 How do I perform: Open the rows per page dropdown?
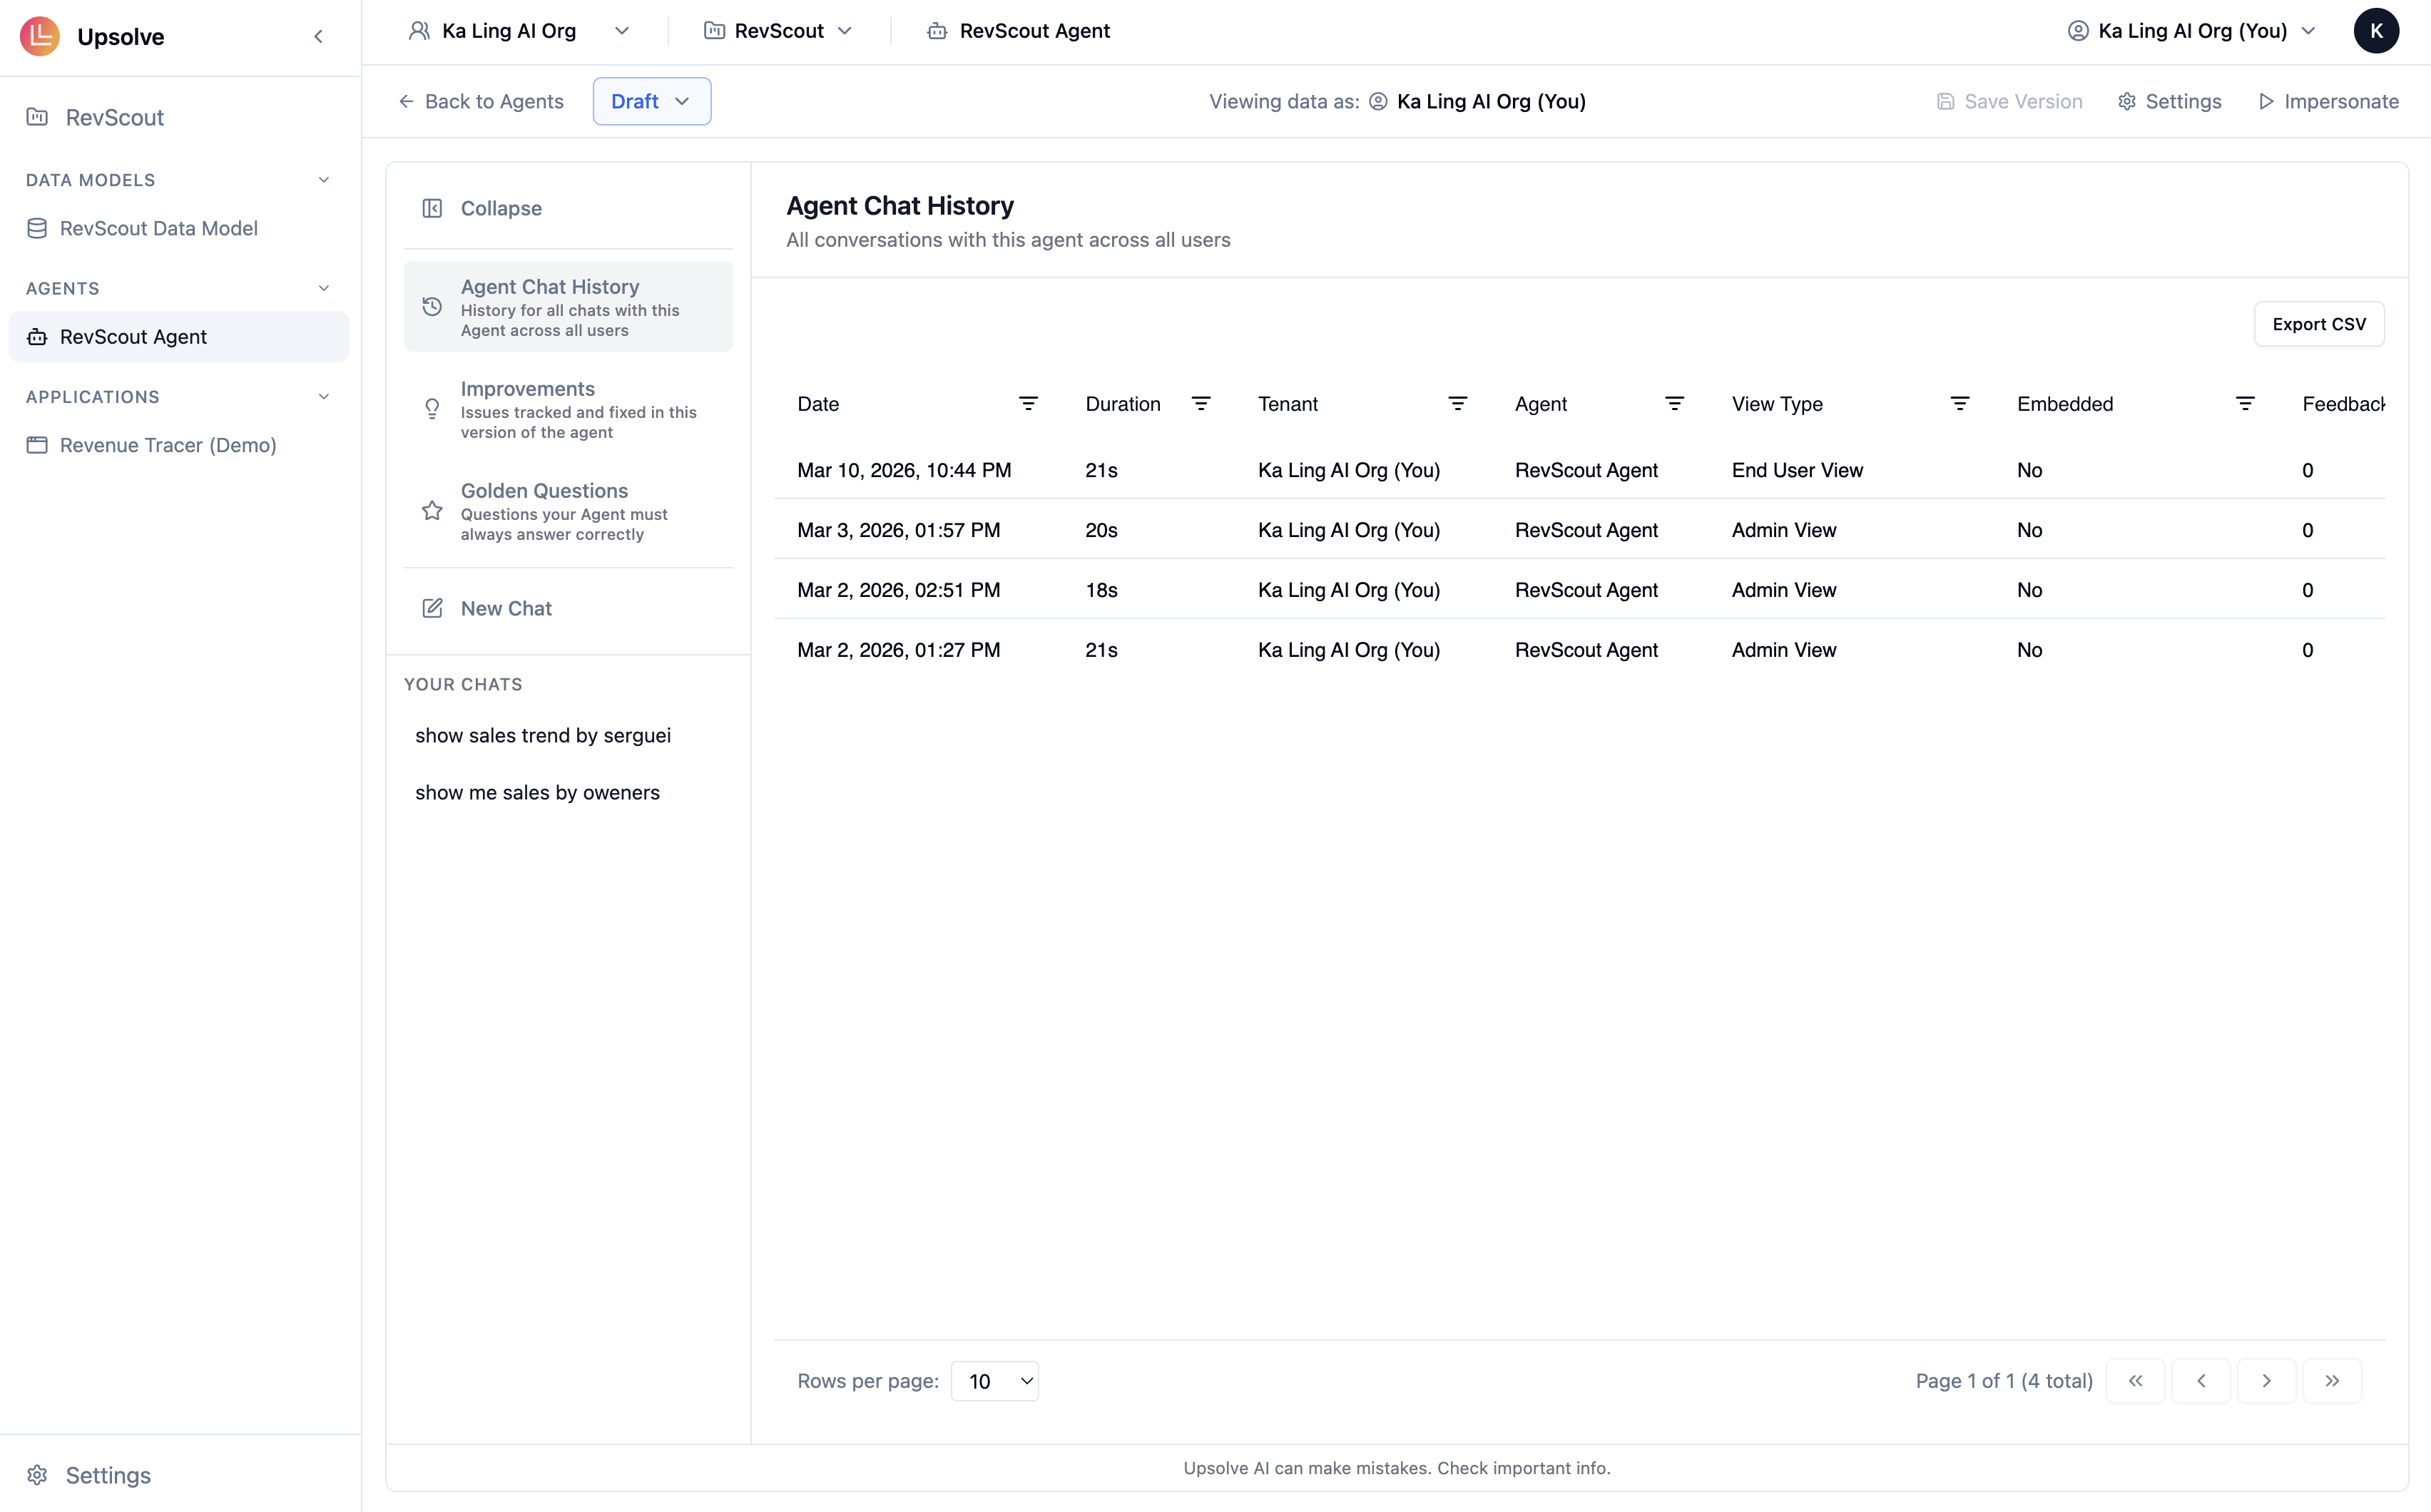[x=995, y=1380]
